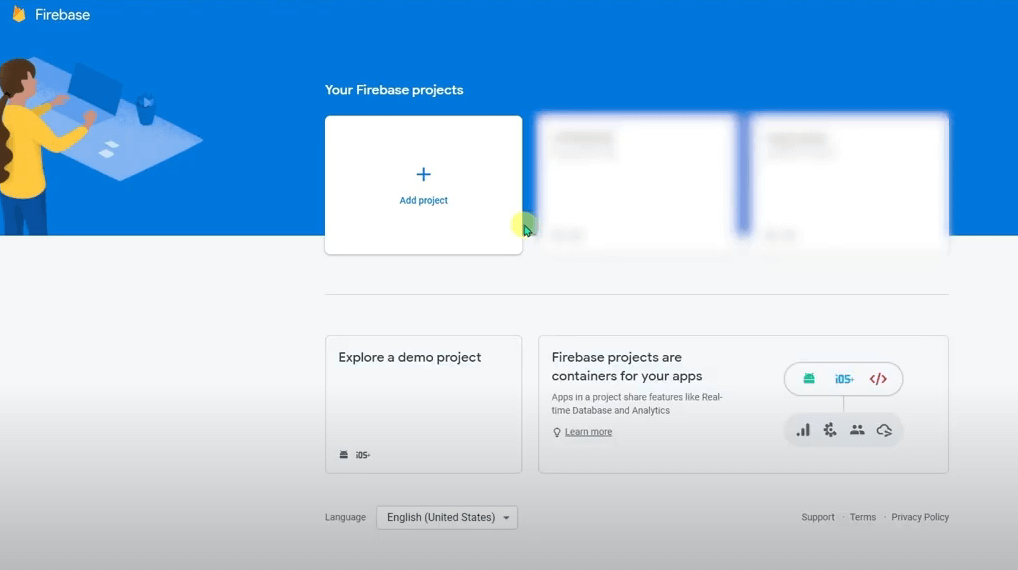Image resolution: width=1018 pixels, height=570 pixels.
Task: Click the Android icon in demo project card
Action: pyautogui.click(x=343, y=454)
